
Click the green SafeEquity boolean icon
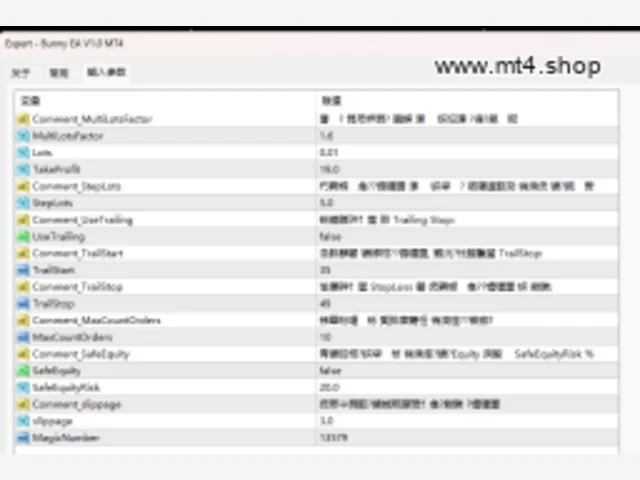23,371
